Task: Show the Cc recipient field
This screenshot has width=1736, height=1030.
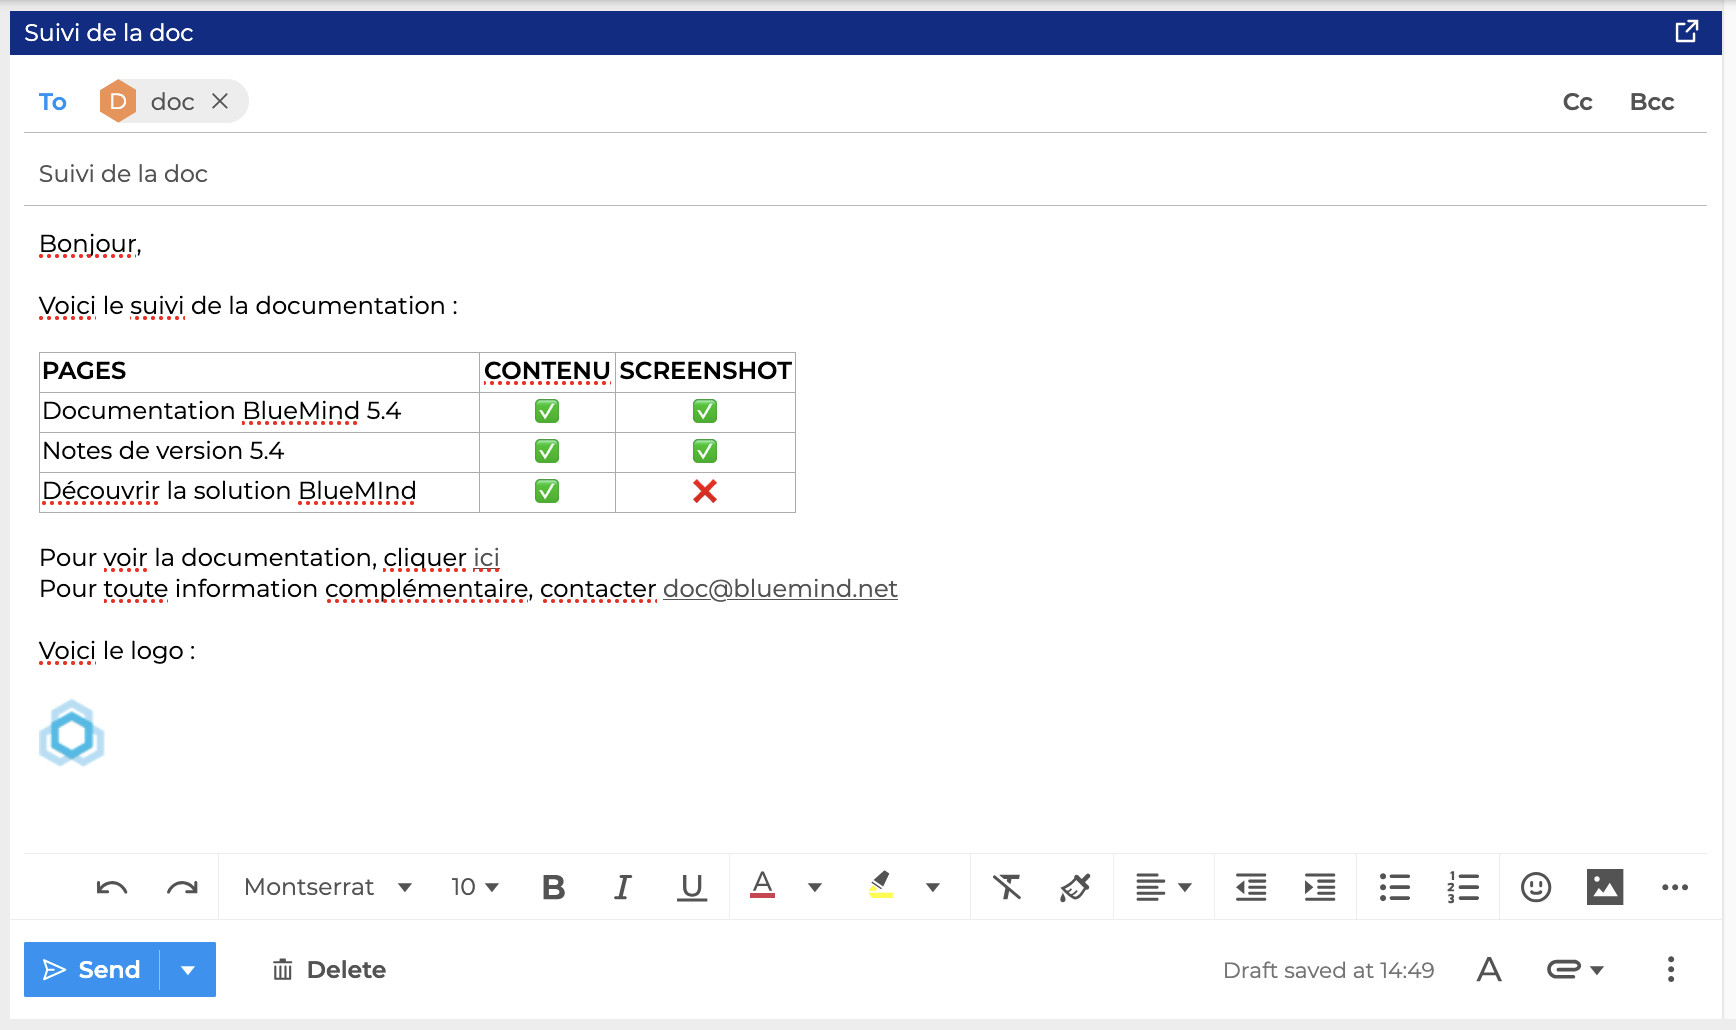Action: click(1577, 102)
